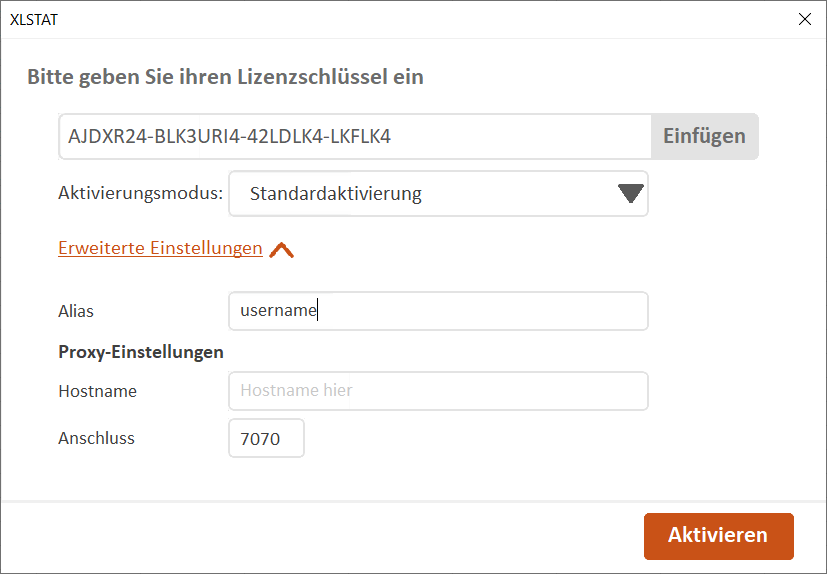Click the Hostname label
Screen dimensions: 827x574
(x=97, y=391)
